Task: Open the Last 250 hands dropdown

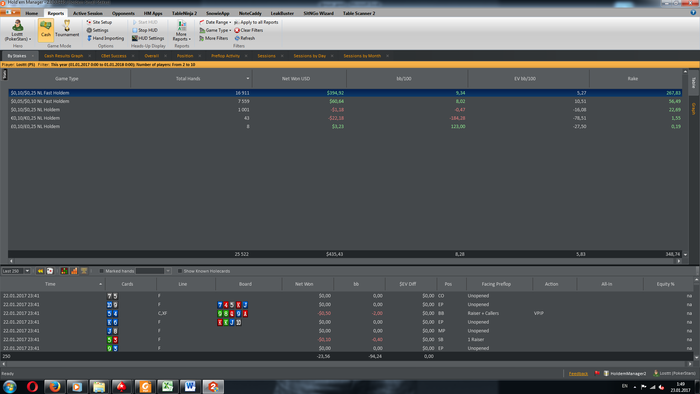Action: [x=27, y=271]
